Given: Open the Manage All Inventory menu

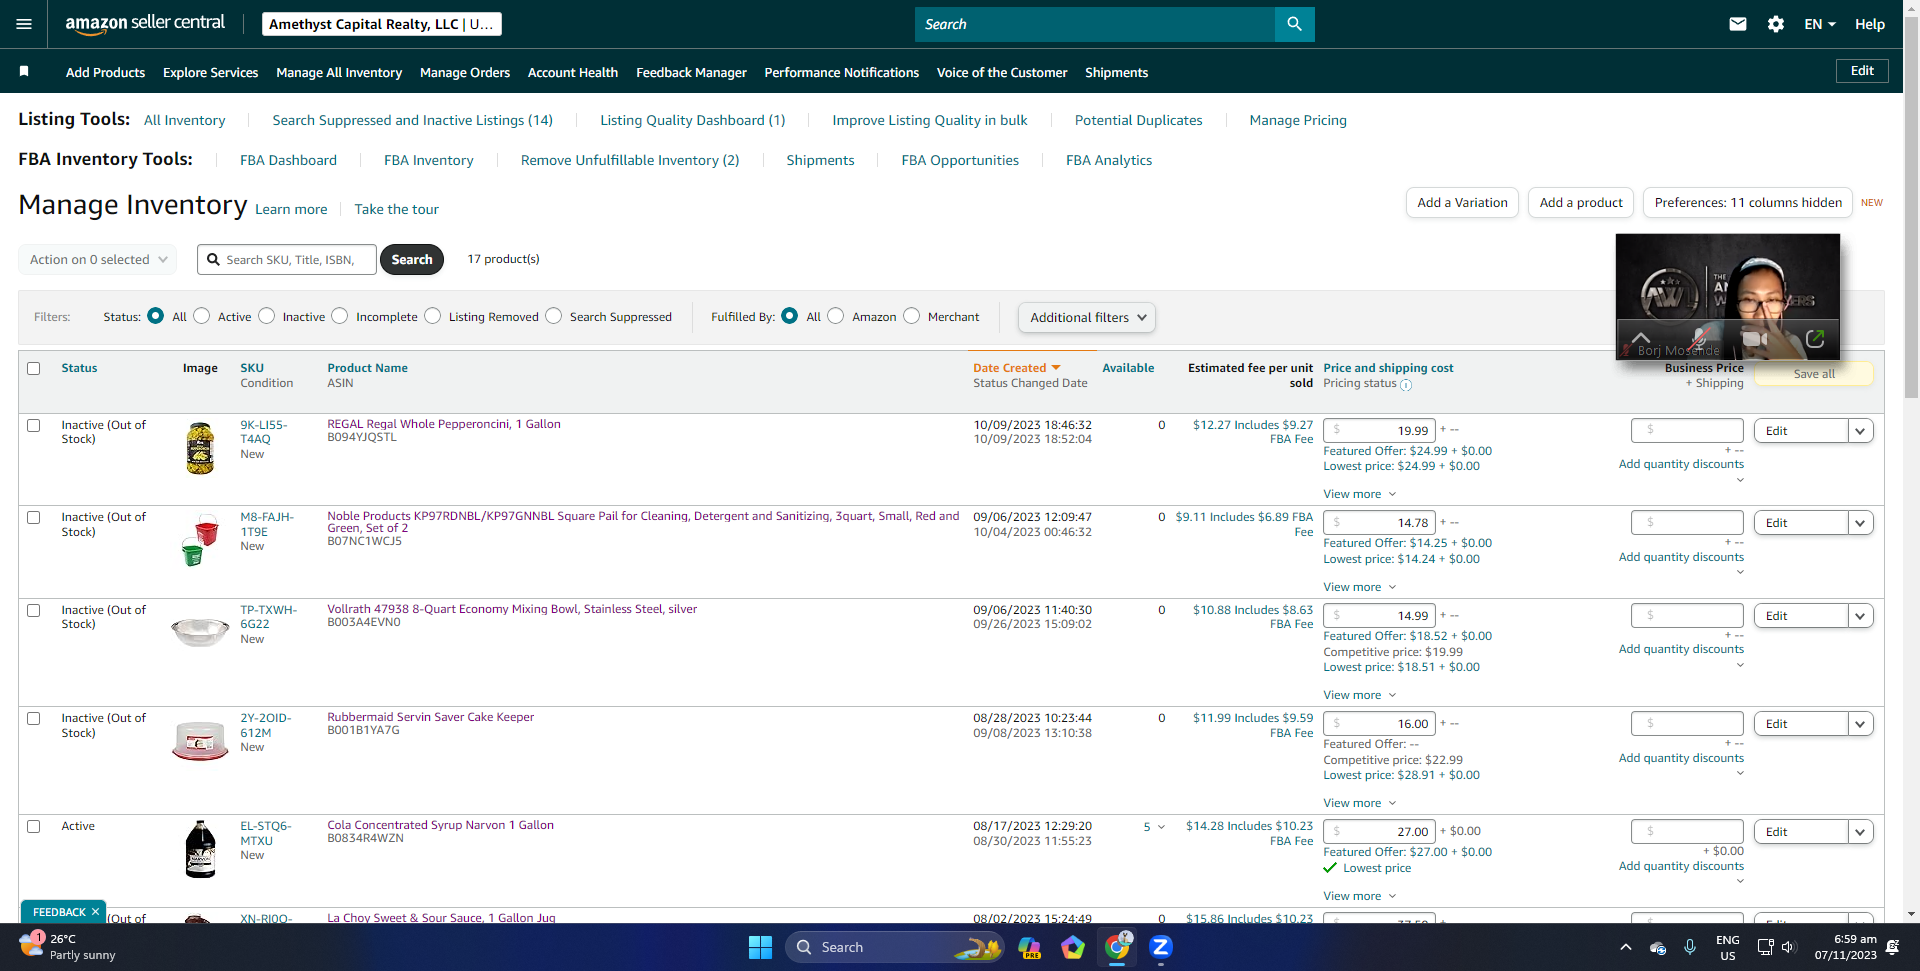Looking at the screenshot, I should [x=339, y=72].
